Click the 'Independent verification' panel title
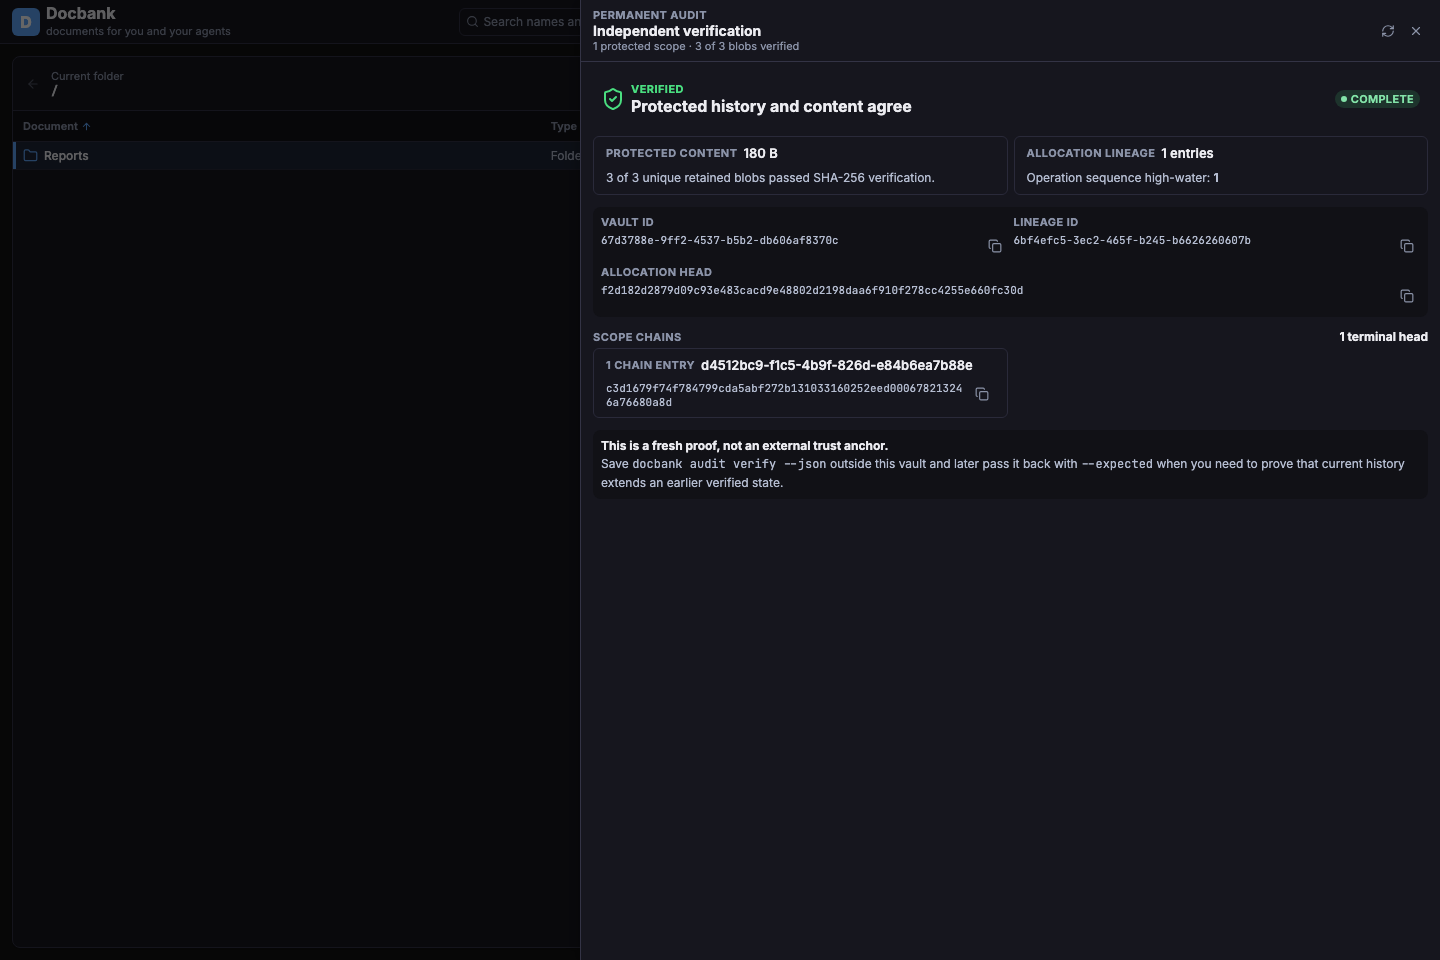This screenshot has width=1440, height=960. [x=677, y=31]
